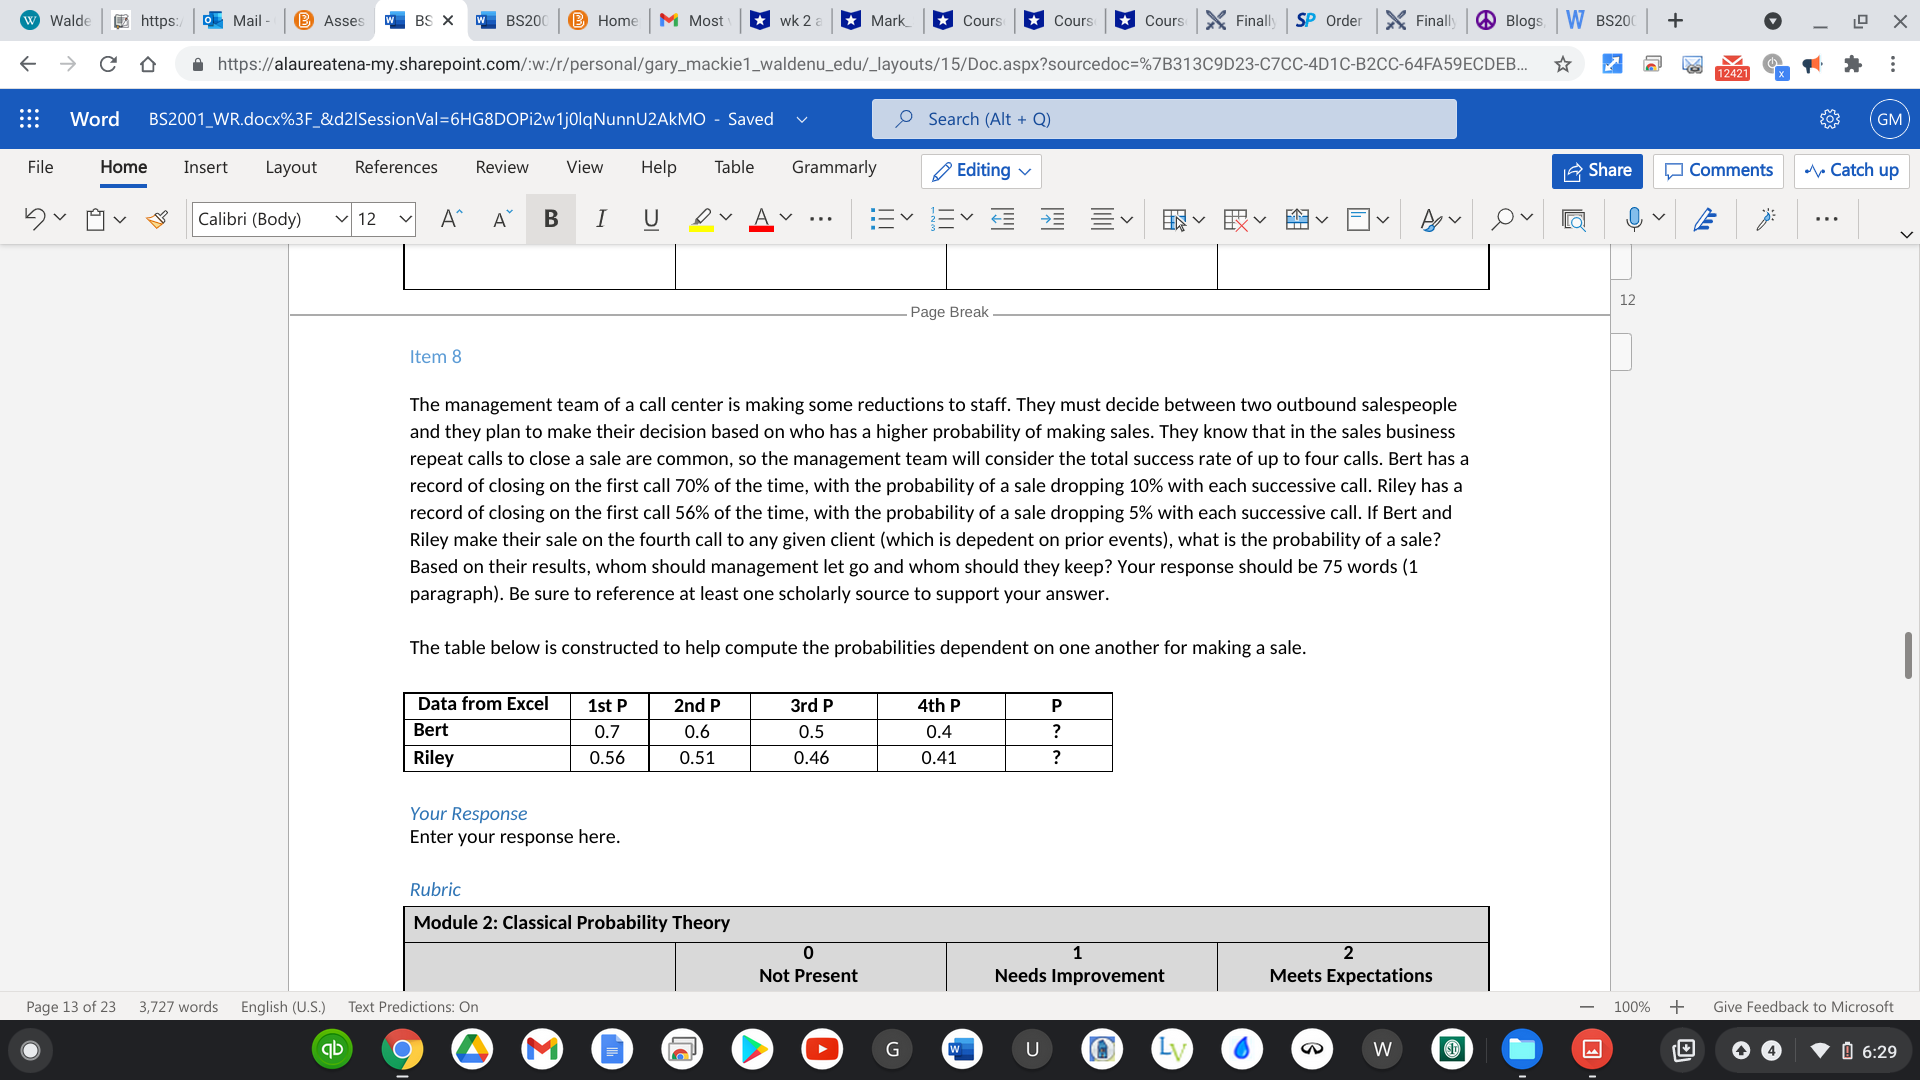The width and height of the screenshot is (1920, 1080).
Task: Toggle Italic formatting
Action: pos(600,219)
